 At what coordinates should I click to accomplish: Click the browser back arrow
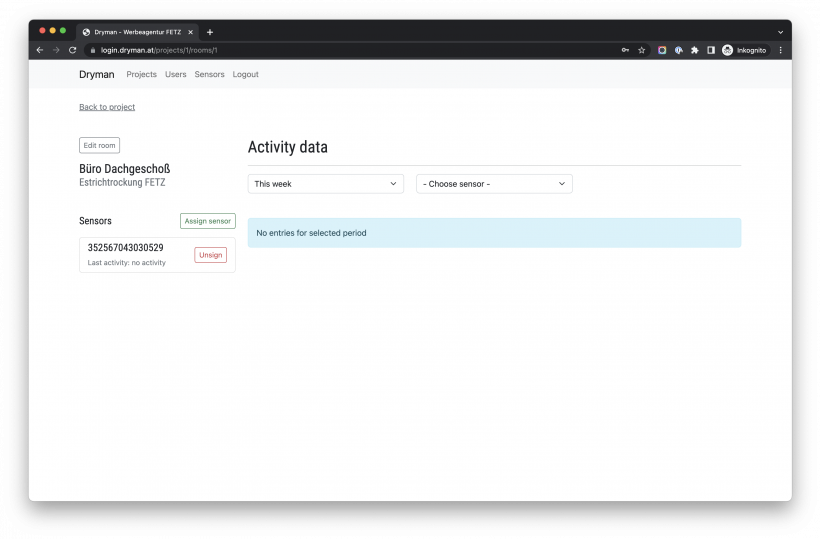(40, 50)
